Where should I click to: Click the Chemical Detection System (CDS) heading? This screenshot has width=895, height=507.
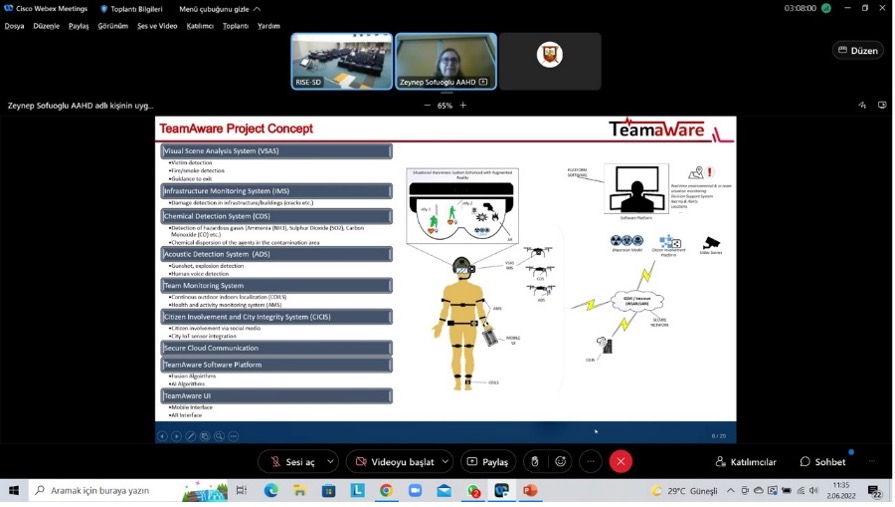pos(276,216)
